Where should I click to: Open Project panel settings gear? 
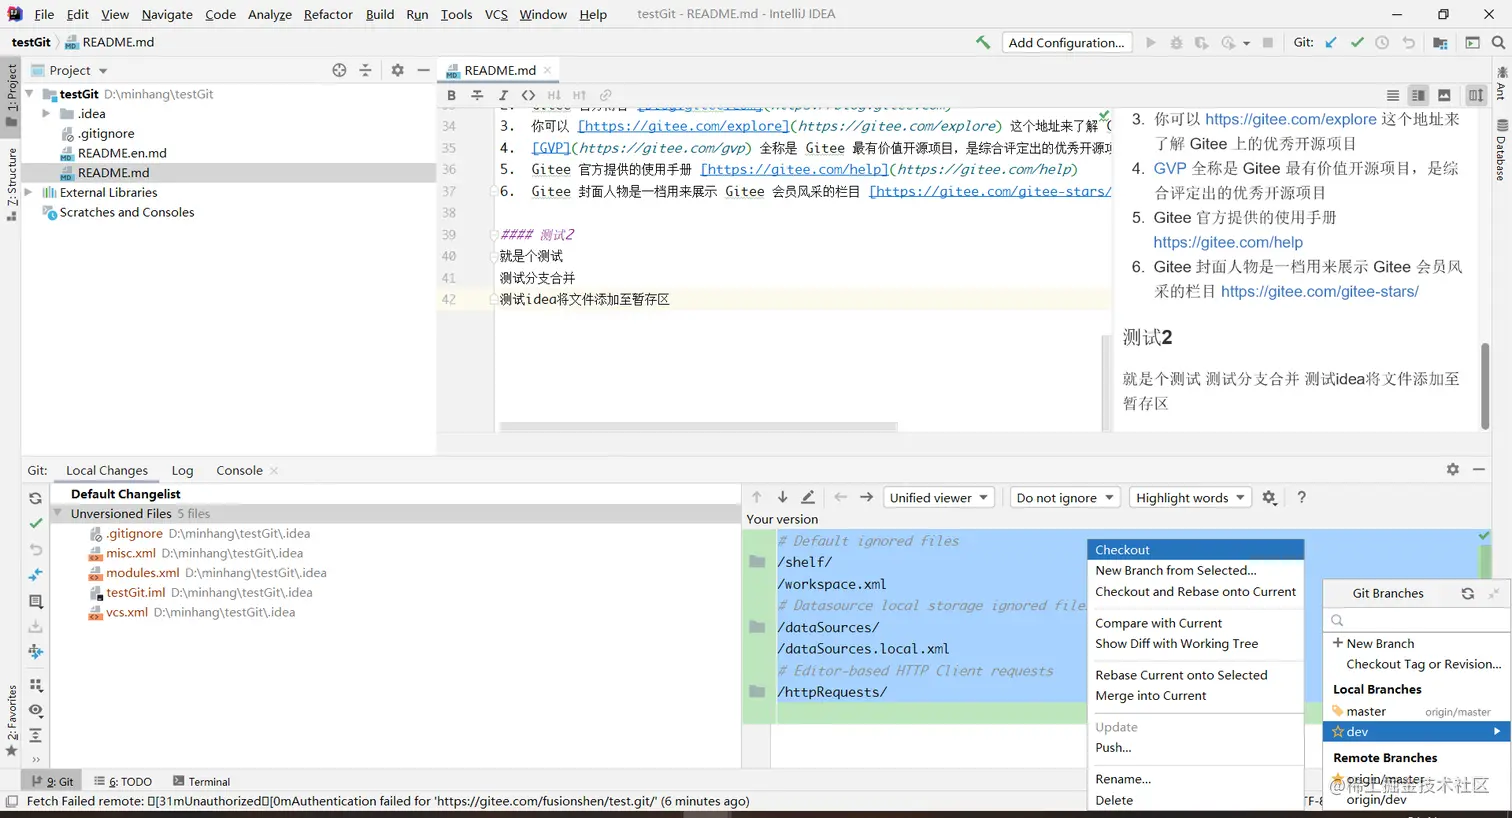[x=397, y=70]
